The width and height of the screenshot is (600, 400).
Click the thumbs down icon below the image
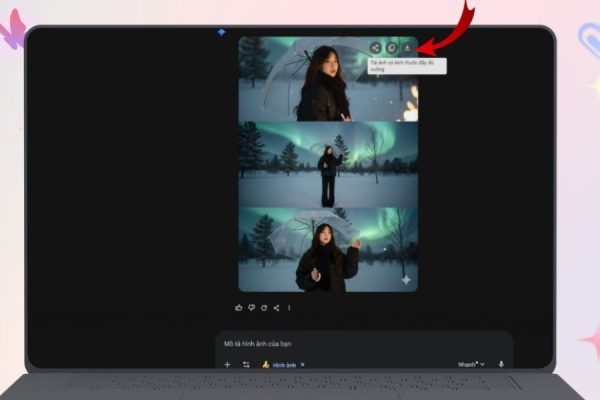coord(252,307)
